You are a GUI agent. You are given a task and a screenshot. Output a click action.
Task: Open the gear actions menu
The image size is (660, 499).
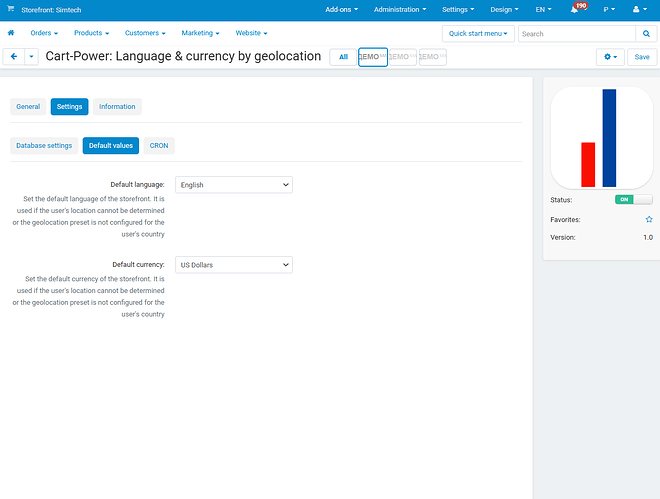coord(610,57)
